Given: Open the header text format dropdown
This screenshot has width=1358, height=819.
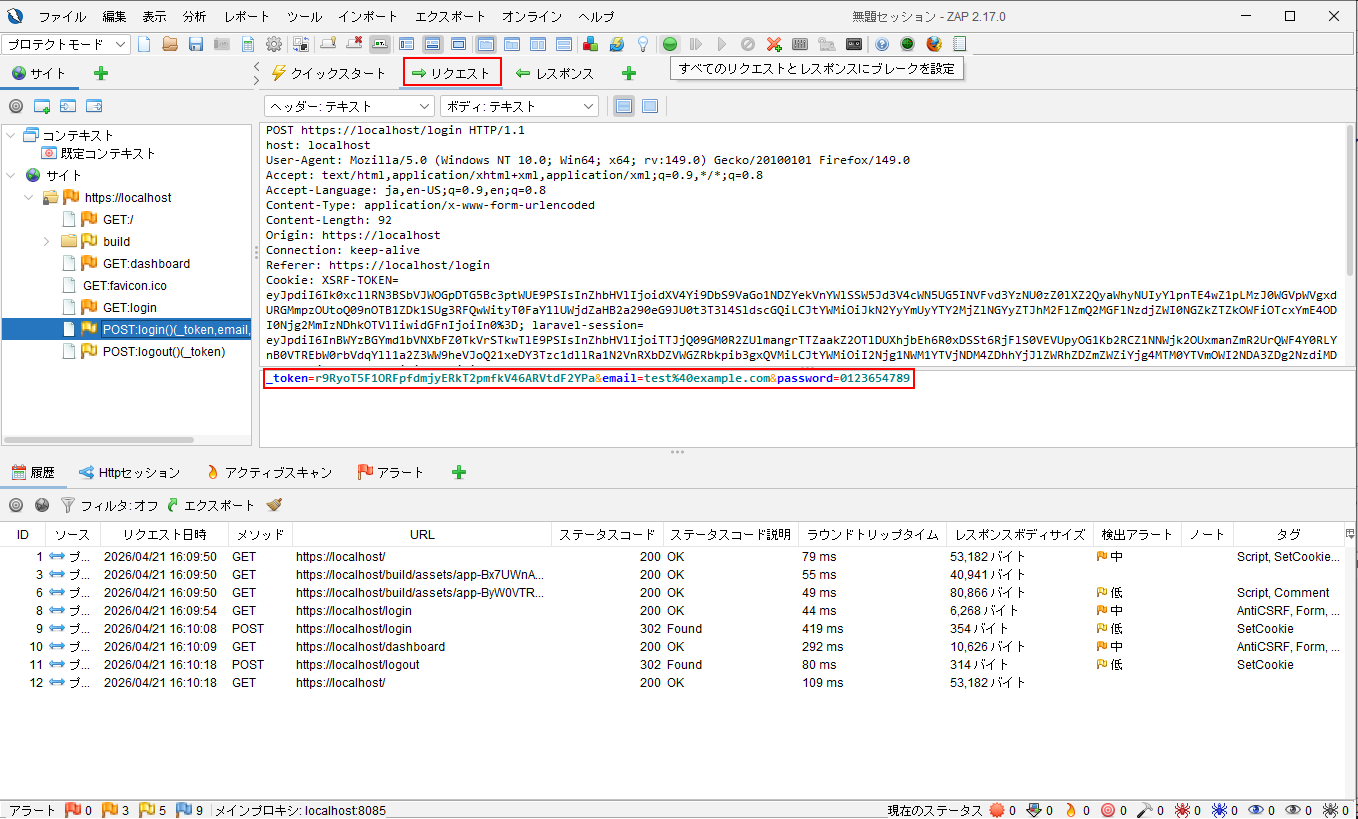Looking at the screenshot, I should pyautogui.click(x=349, y=106).
